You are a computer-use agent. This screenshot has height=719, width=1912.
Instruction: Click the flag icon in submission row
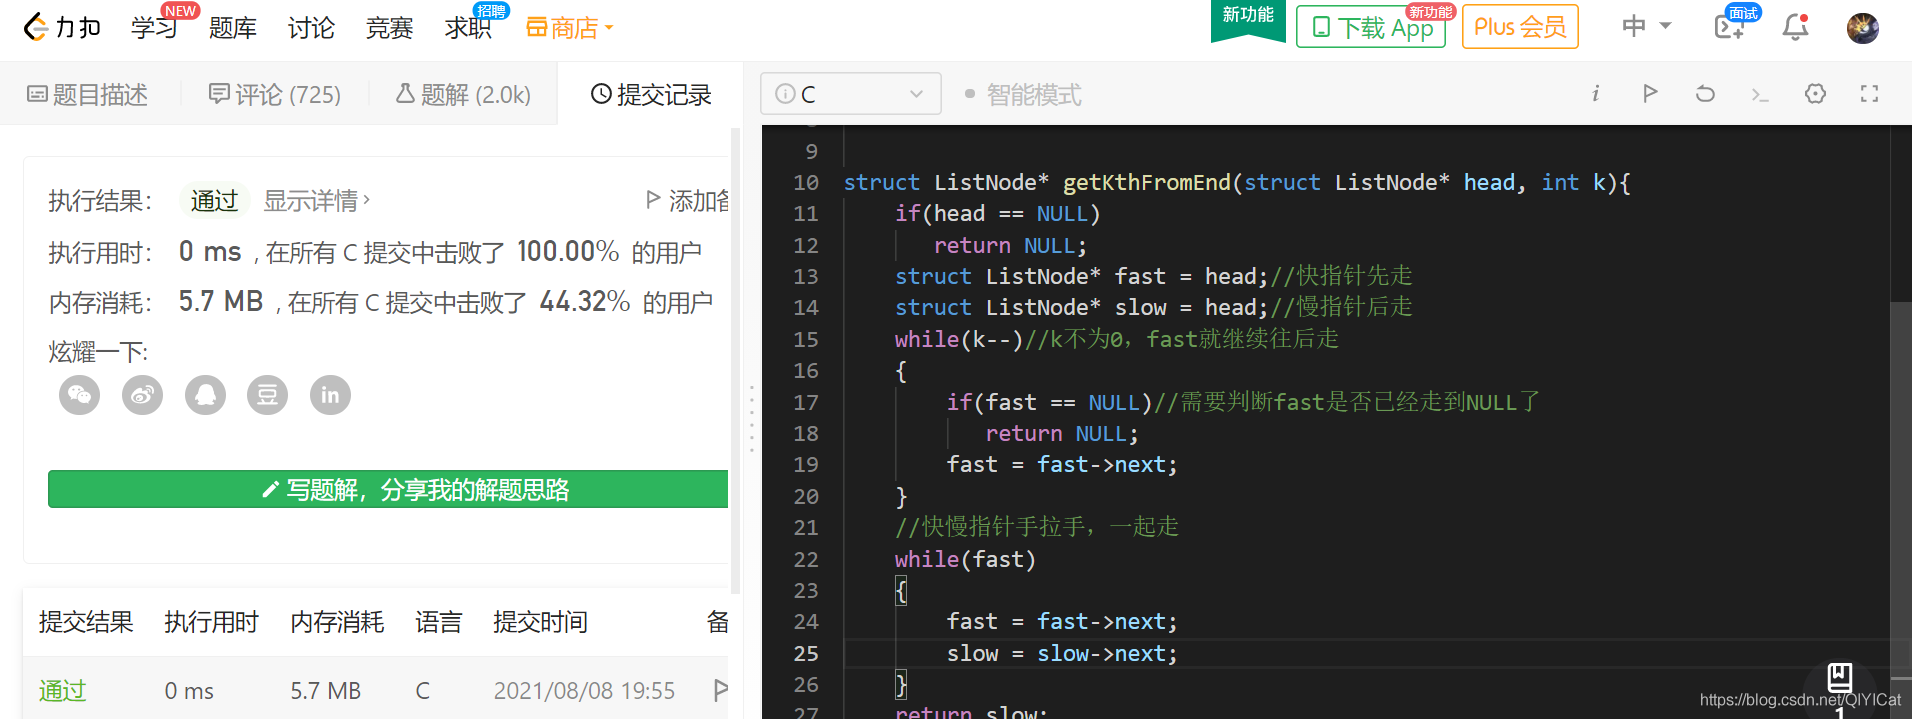pos(720,690)
